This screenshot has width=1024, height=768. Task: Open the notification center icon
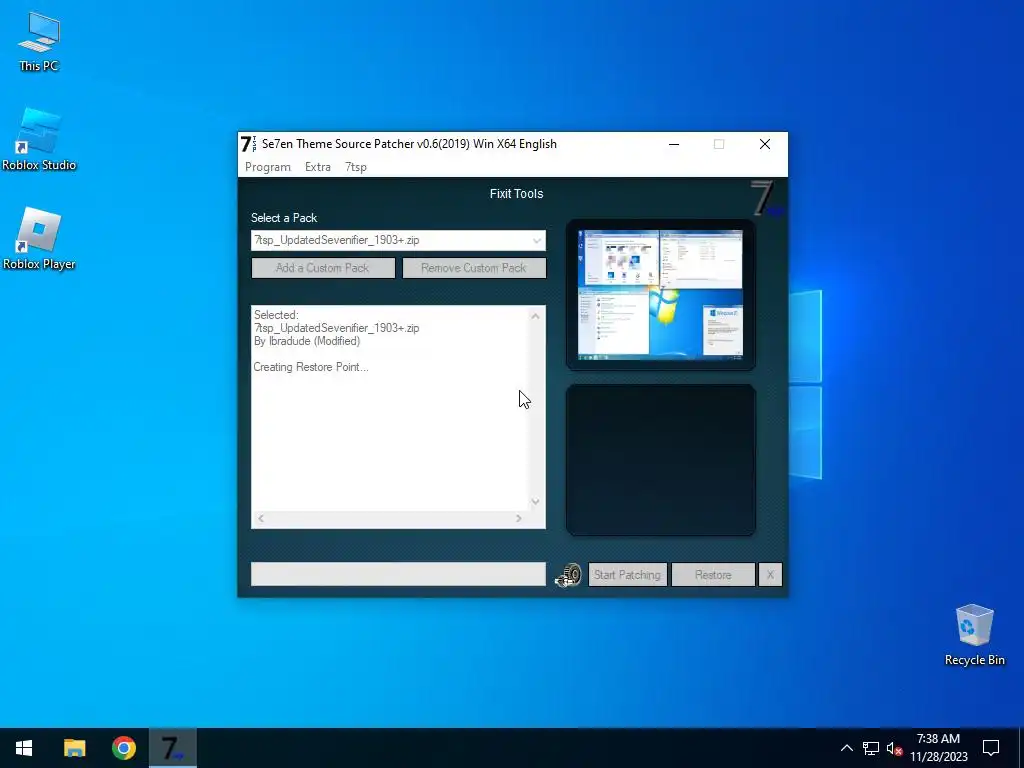tap(991, 748)
